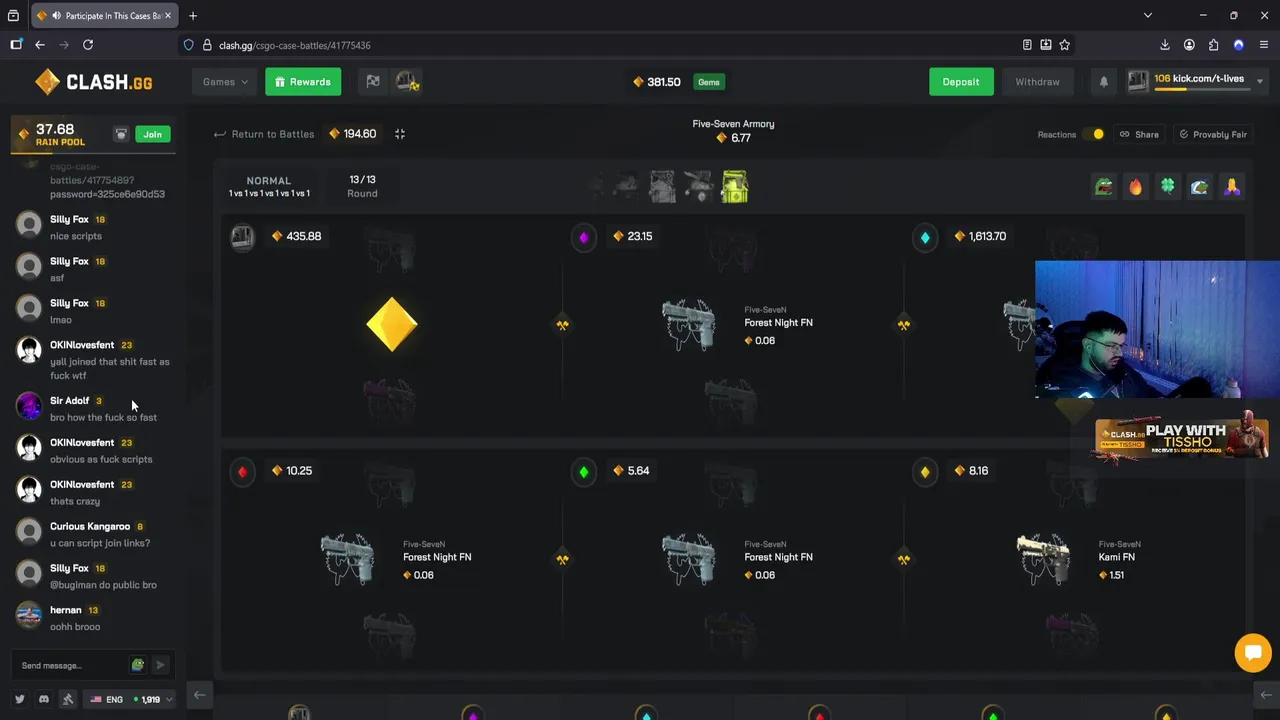Open Silly Fox's 'nice scripts' message
Image resolution: width=1280 pixels, height=720 pixels.
(x=76, y=236)
